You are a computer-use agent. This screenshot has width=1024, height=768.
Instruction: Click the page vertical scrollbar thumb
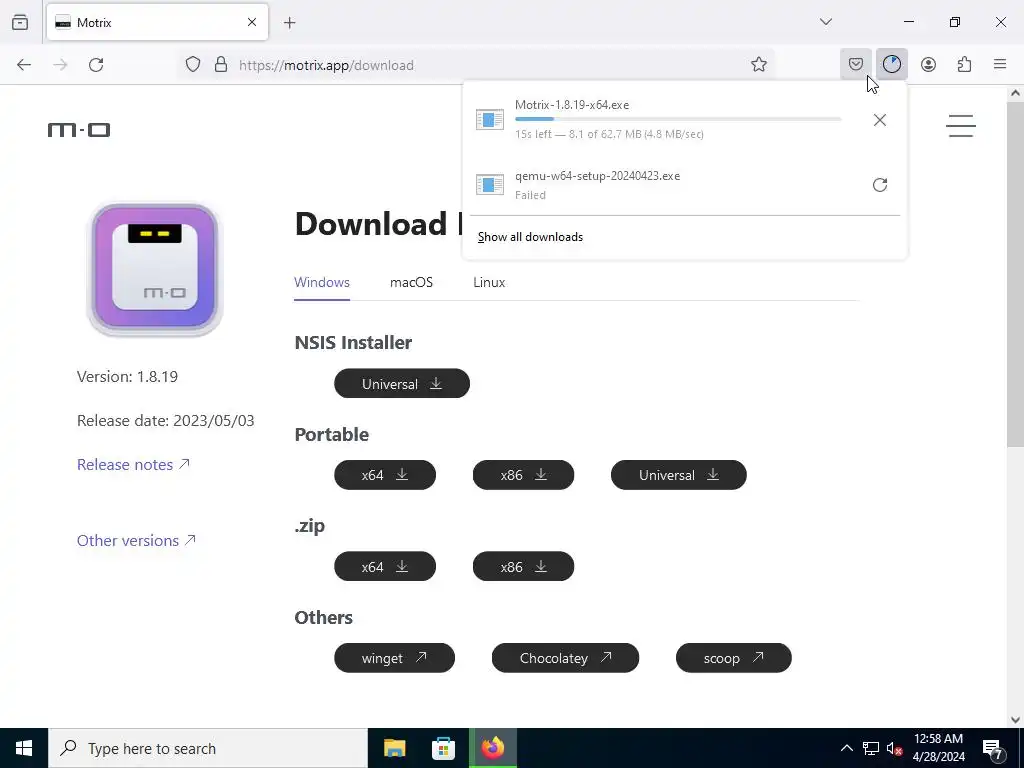[x=1015, y=275]
